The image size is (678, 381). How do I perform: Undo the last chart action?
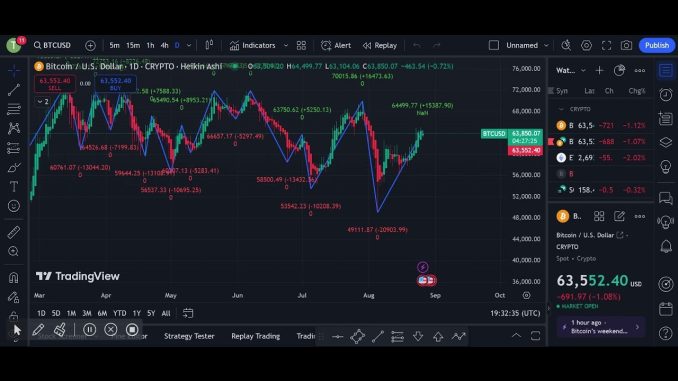(417, 45)
